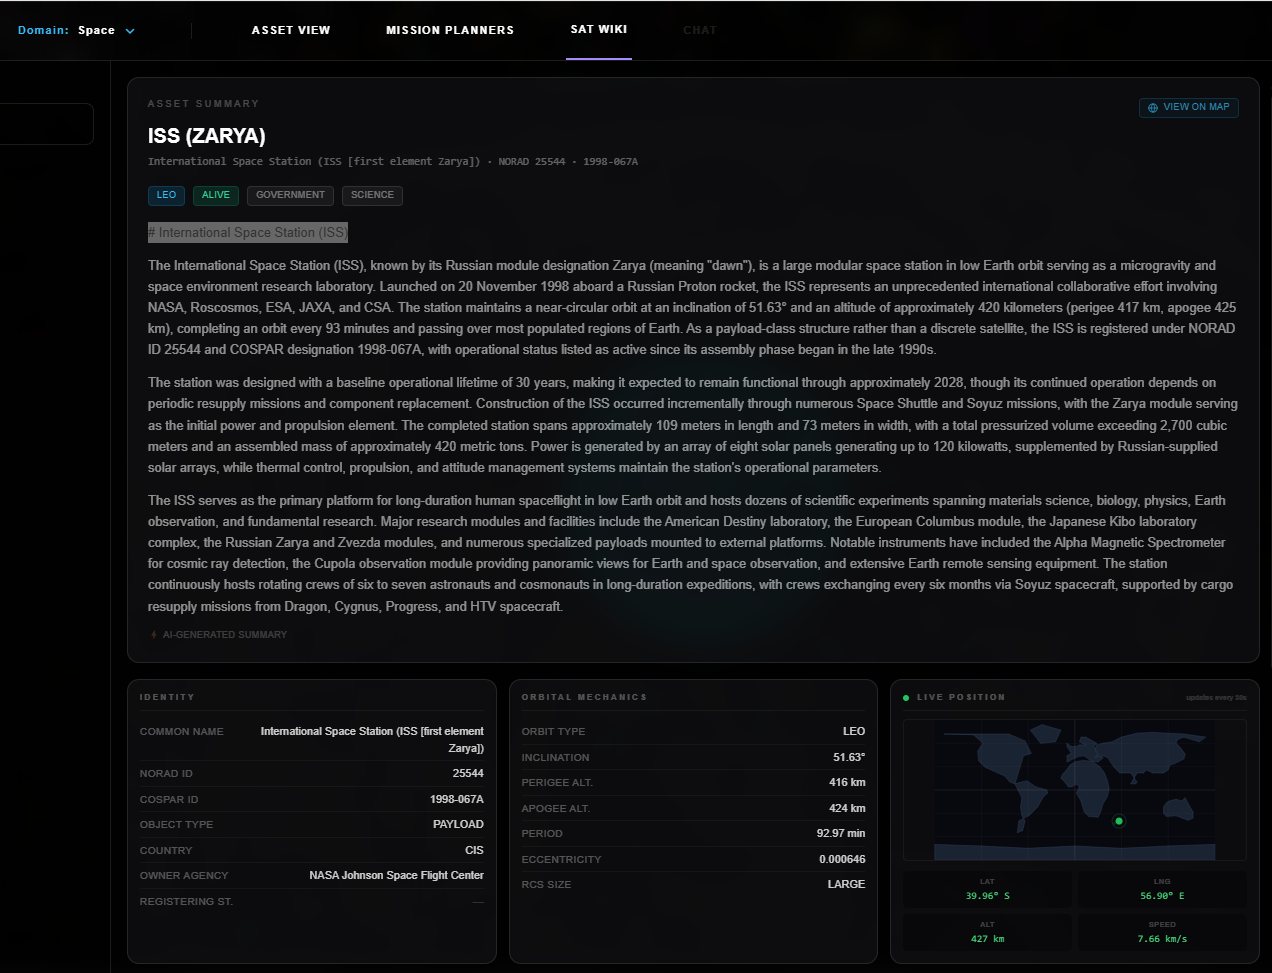Screen dimensions: 1272x973
Task: Select the Sat Wiki tab
Action: (x=599, y=29)
